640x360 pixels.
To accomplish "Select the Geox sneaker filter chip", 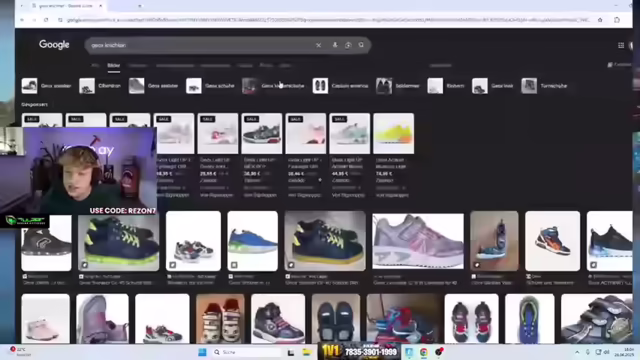I will [47, 86].
